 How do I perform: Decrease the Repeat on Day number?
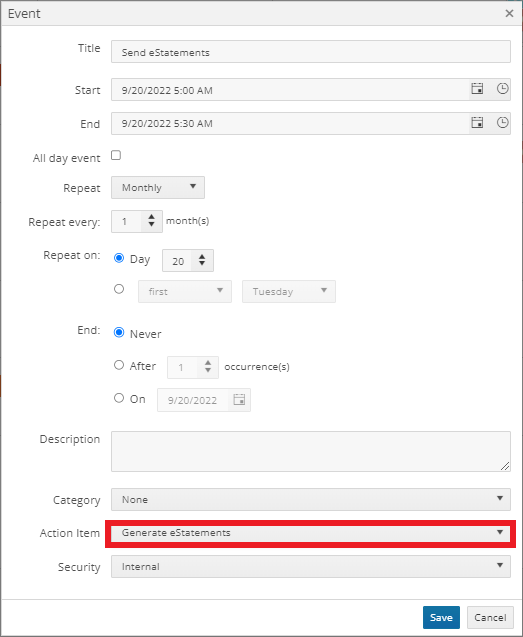click(202, 264)
